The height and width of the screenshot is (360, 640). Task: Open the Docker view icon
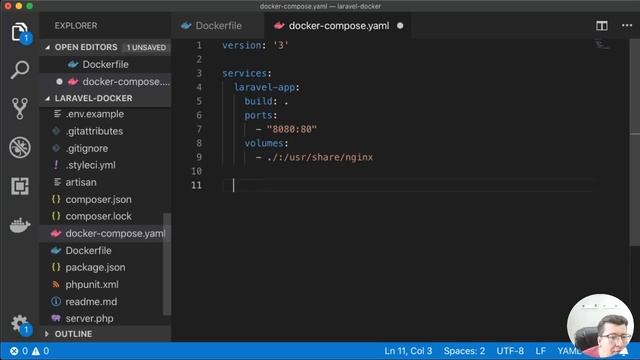pyautogui.click(x=20, y=225)
